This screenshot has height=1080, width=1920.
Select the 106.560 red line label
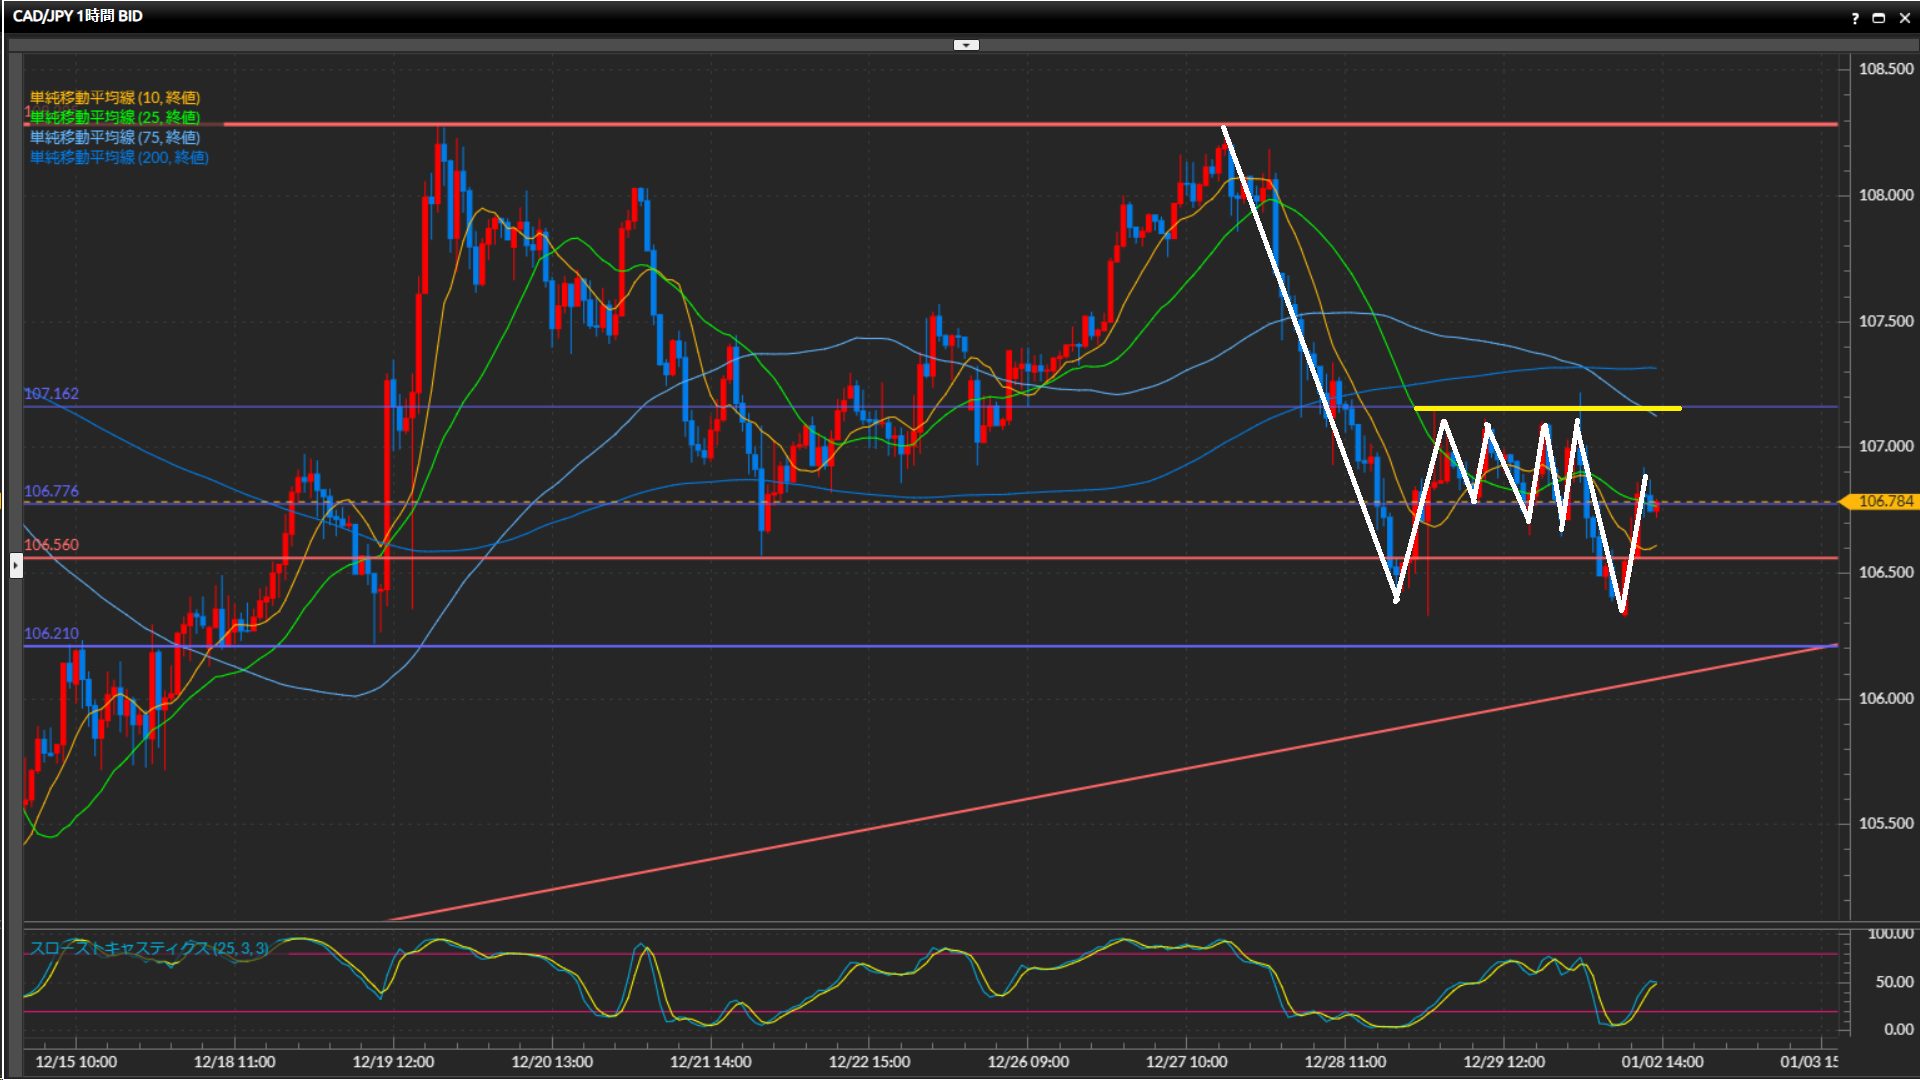51,545
